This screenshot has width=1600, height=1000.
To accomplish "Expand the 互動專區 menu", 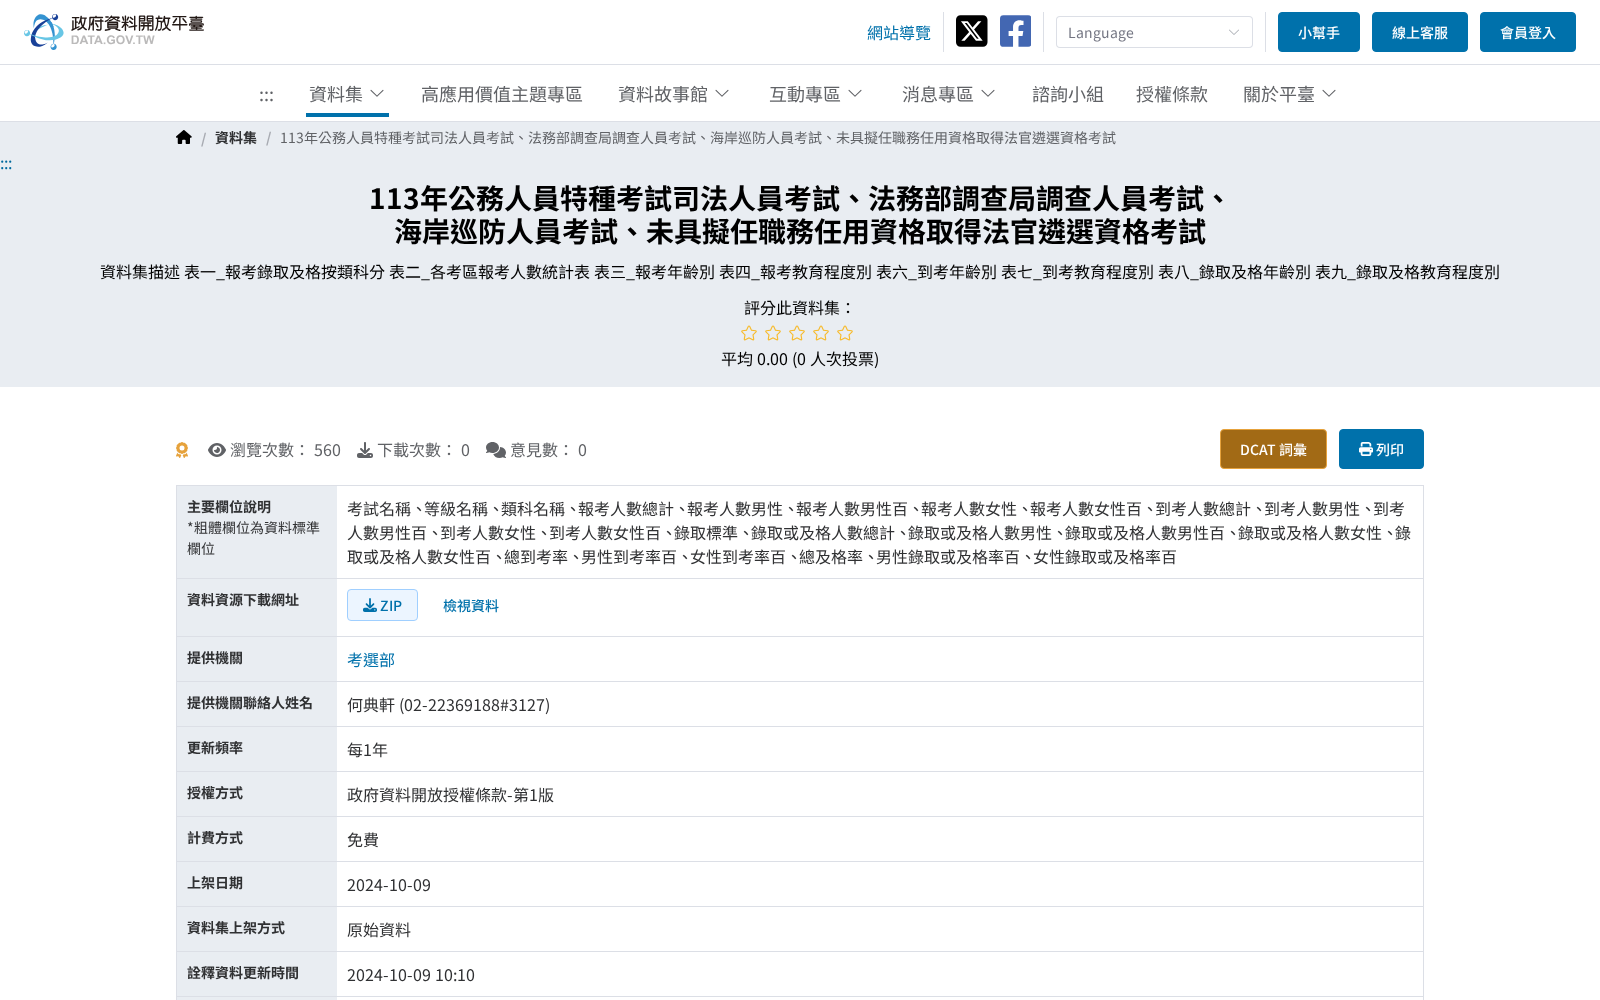I will coord(816,94).
